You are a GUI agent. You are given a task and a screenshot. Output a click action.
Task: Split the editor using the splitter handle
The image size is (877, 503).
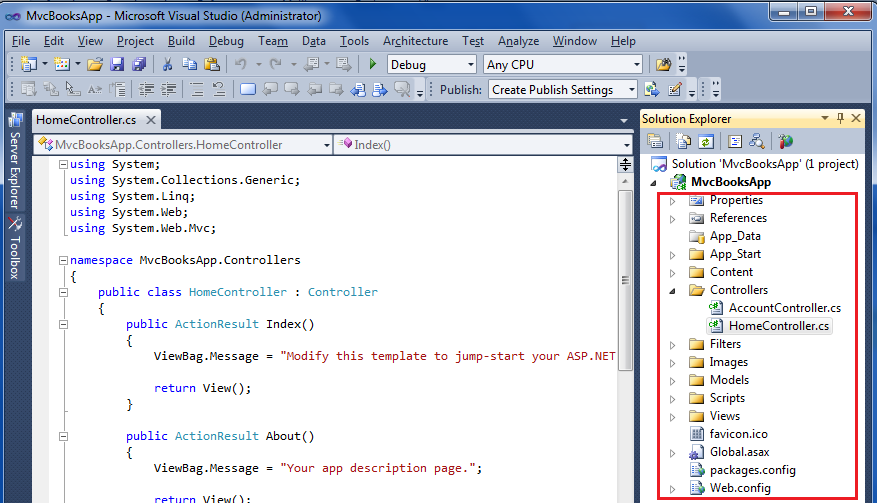625,164
